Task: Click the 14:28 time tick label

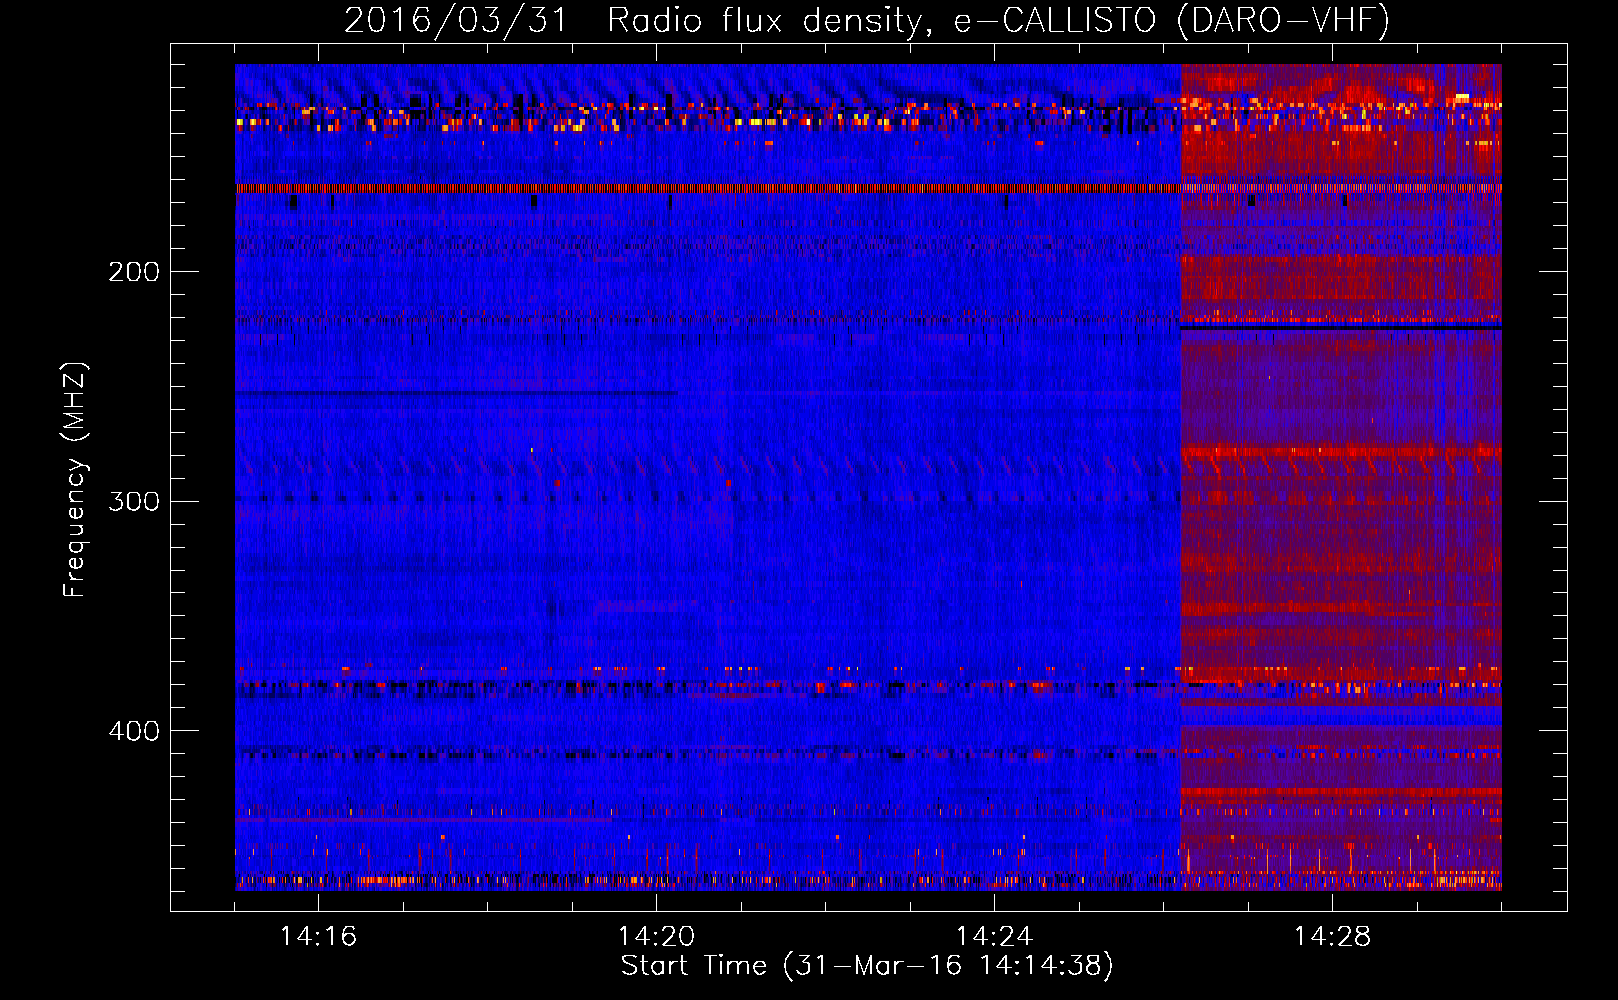Action: point(1332,936)
